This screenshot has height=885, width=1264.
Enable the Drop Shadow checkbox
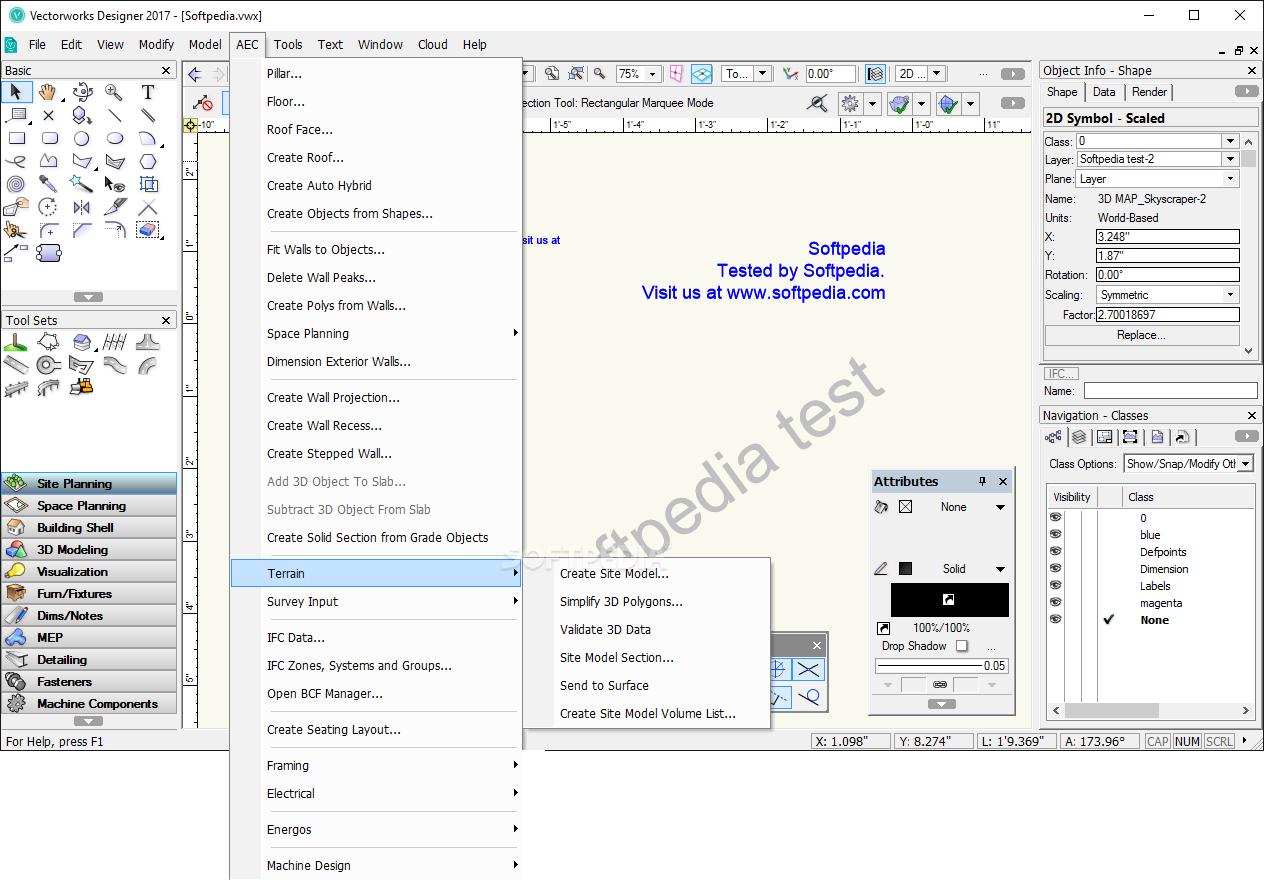click(x=962, y=646)
